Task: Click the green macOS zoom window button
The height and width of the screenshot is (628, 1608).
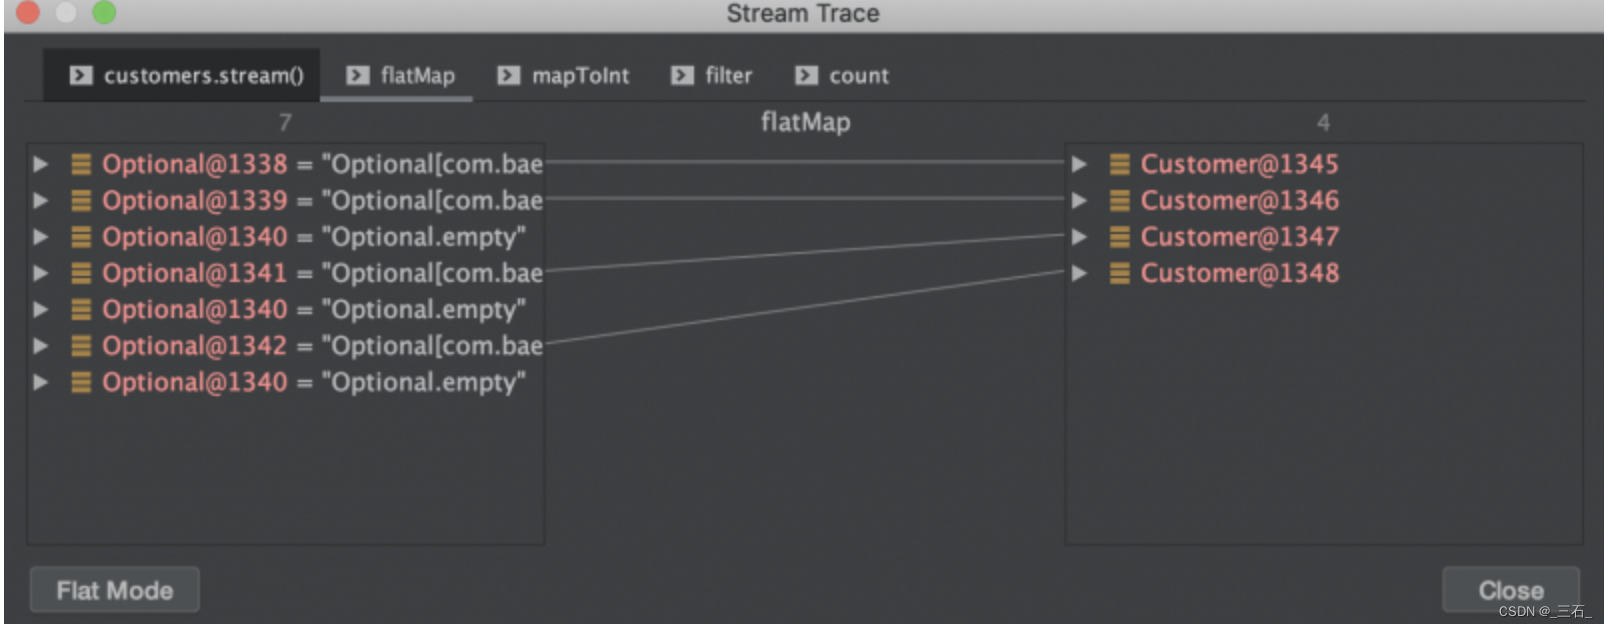Action: pos(104,12)
